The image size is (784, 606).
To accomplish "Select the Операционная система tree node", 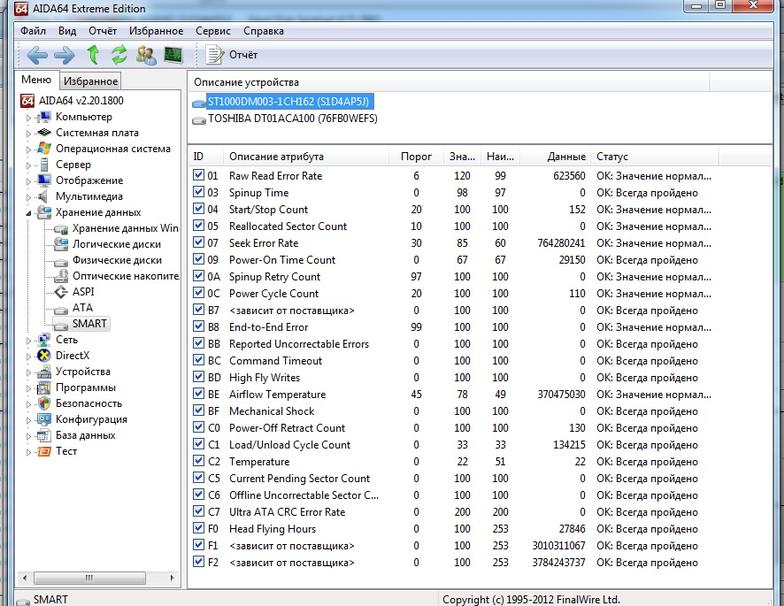I will pyautogui.click(x=113, y=148).
